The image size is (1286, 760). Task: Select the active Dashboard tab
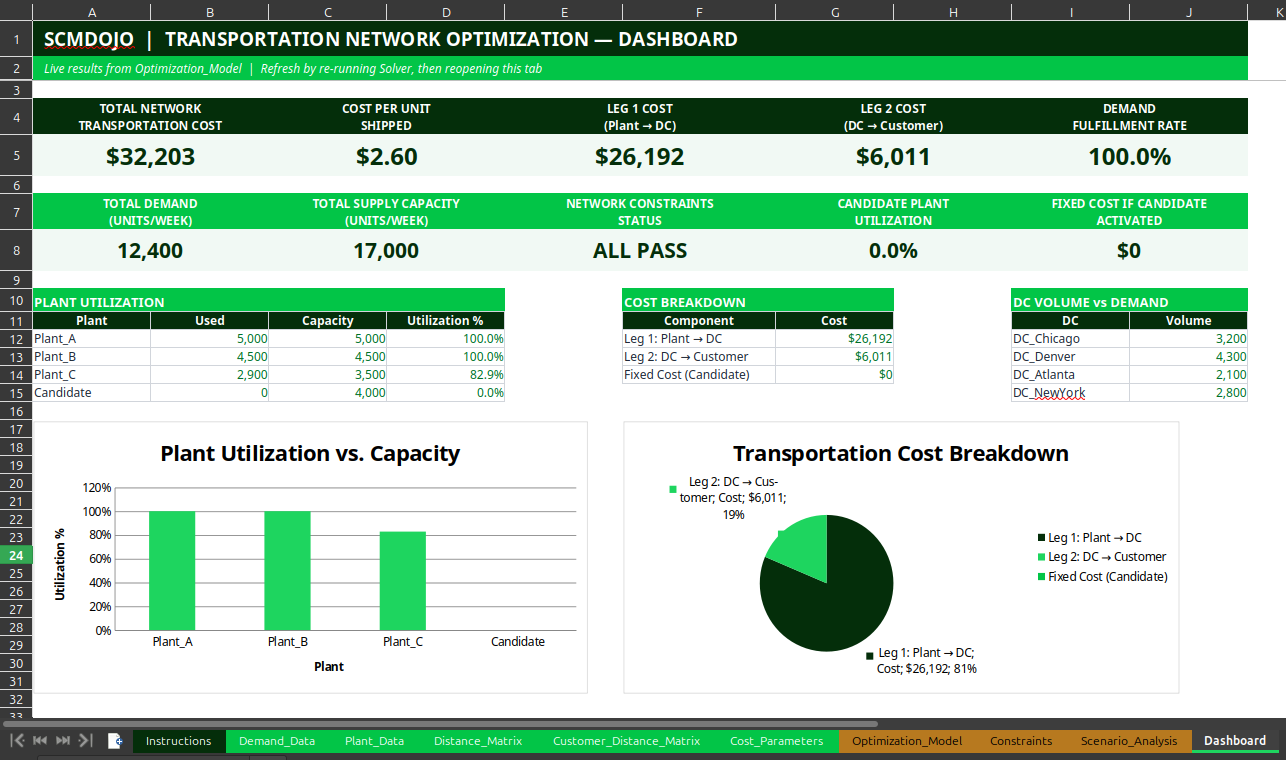[x=1235, y=741]
